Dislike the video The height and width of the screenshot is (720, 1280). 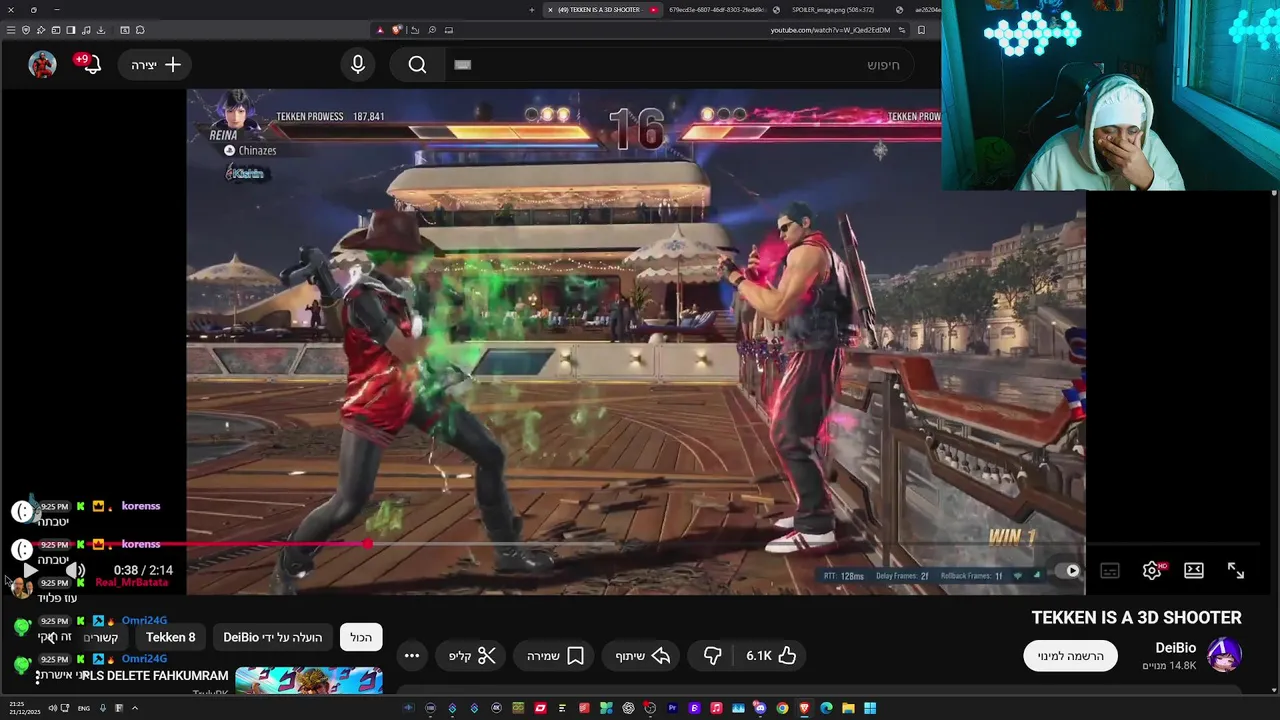(x=712, y=656)
